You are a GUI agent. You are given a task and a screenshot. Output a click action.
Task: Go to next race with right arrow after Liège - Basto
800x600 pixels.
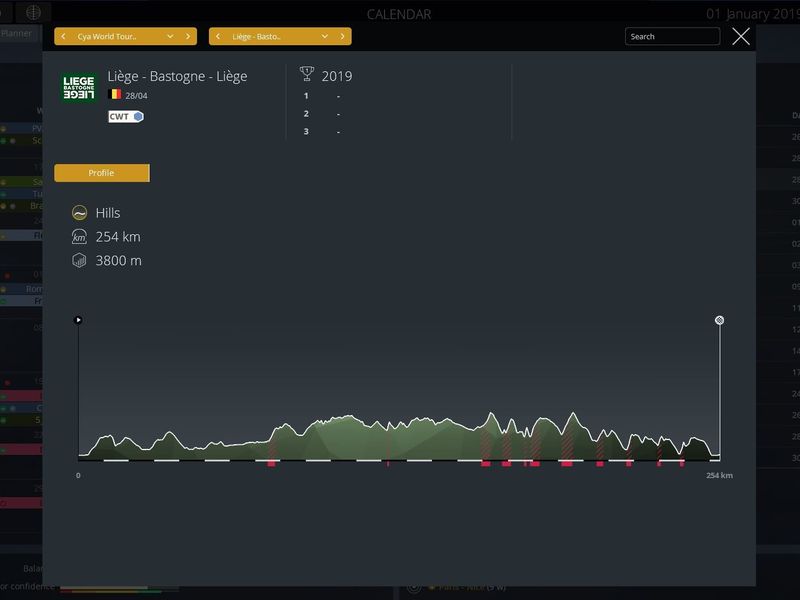tap(342, 36)
